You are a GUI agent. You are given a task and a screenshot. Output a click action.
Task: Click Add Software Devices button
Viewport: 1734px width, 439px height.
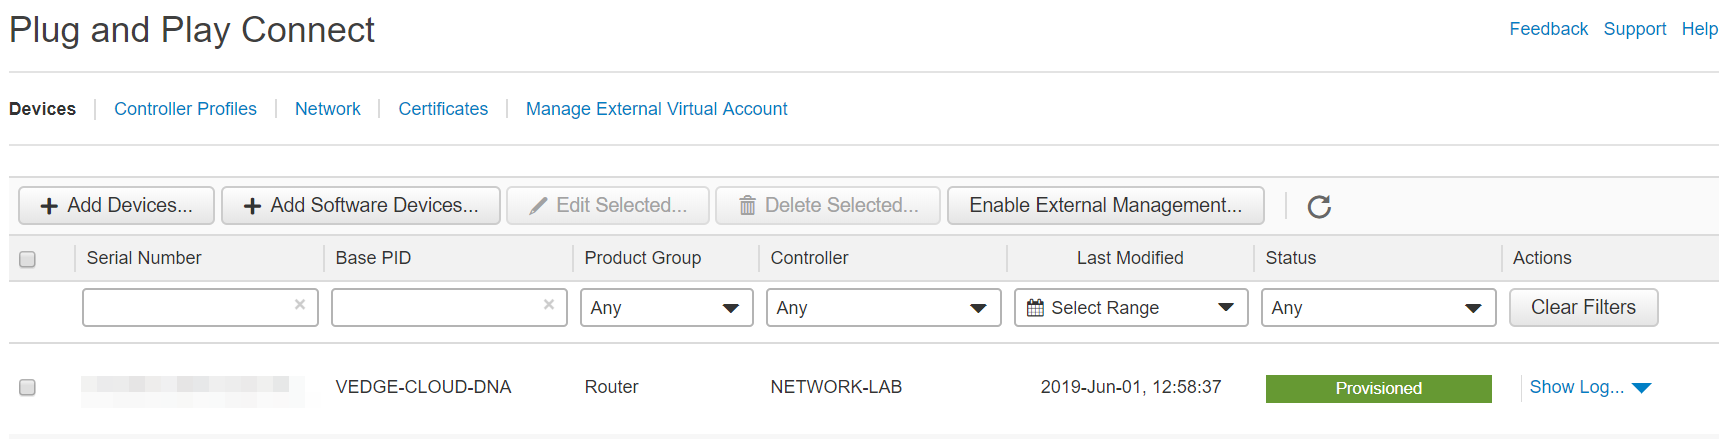(x=361, y=206)
